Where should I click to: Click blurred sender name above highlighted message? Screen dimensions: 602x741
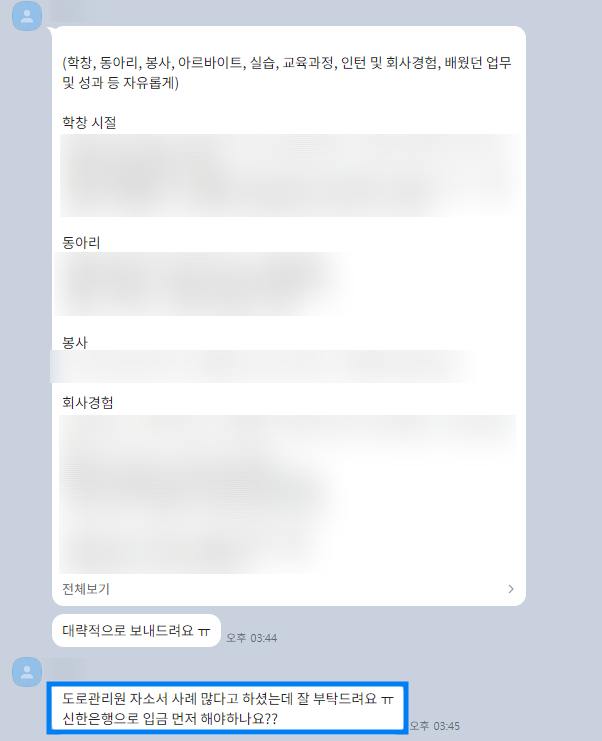(66, 667)
